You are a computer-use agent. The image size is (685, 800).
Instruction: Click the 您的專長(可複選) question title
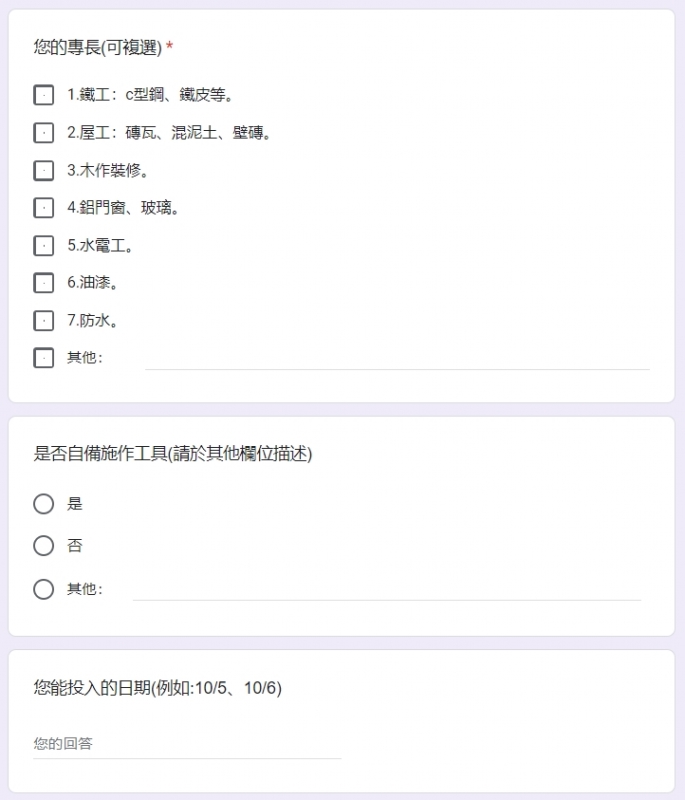[97, 47]
